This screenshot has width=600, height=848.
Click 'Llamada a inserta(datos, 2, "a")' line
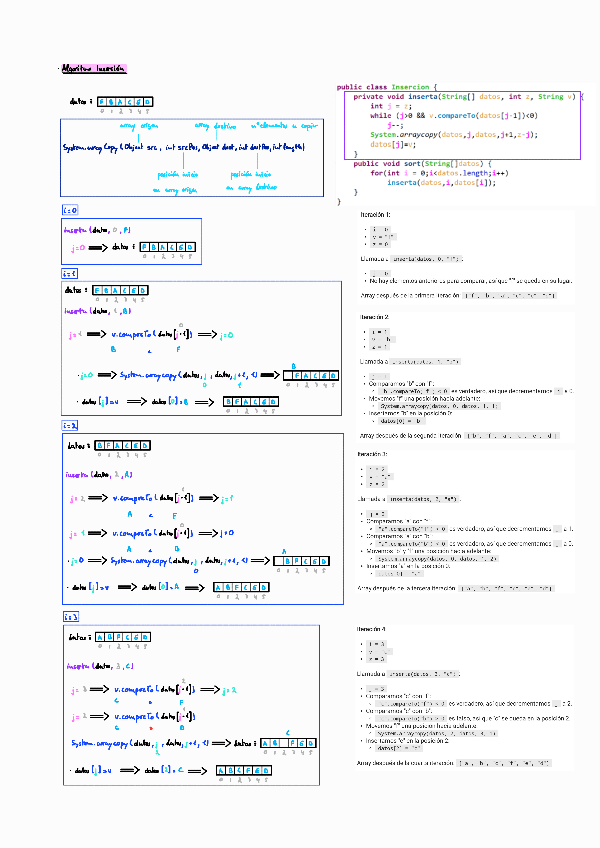410,499
